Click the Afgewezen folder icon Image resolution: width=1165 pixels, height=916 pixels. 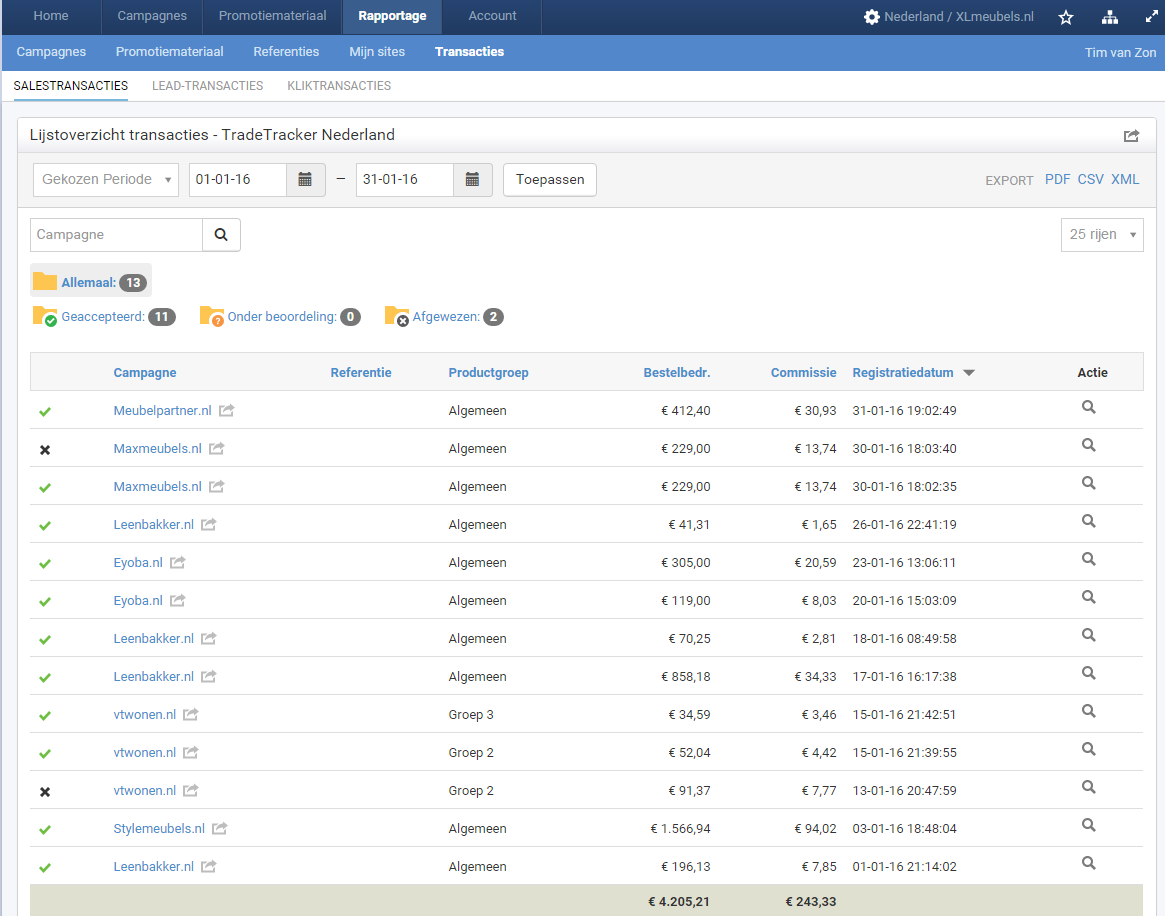pyautogui.click(x=397, y=316)
